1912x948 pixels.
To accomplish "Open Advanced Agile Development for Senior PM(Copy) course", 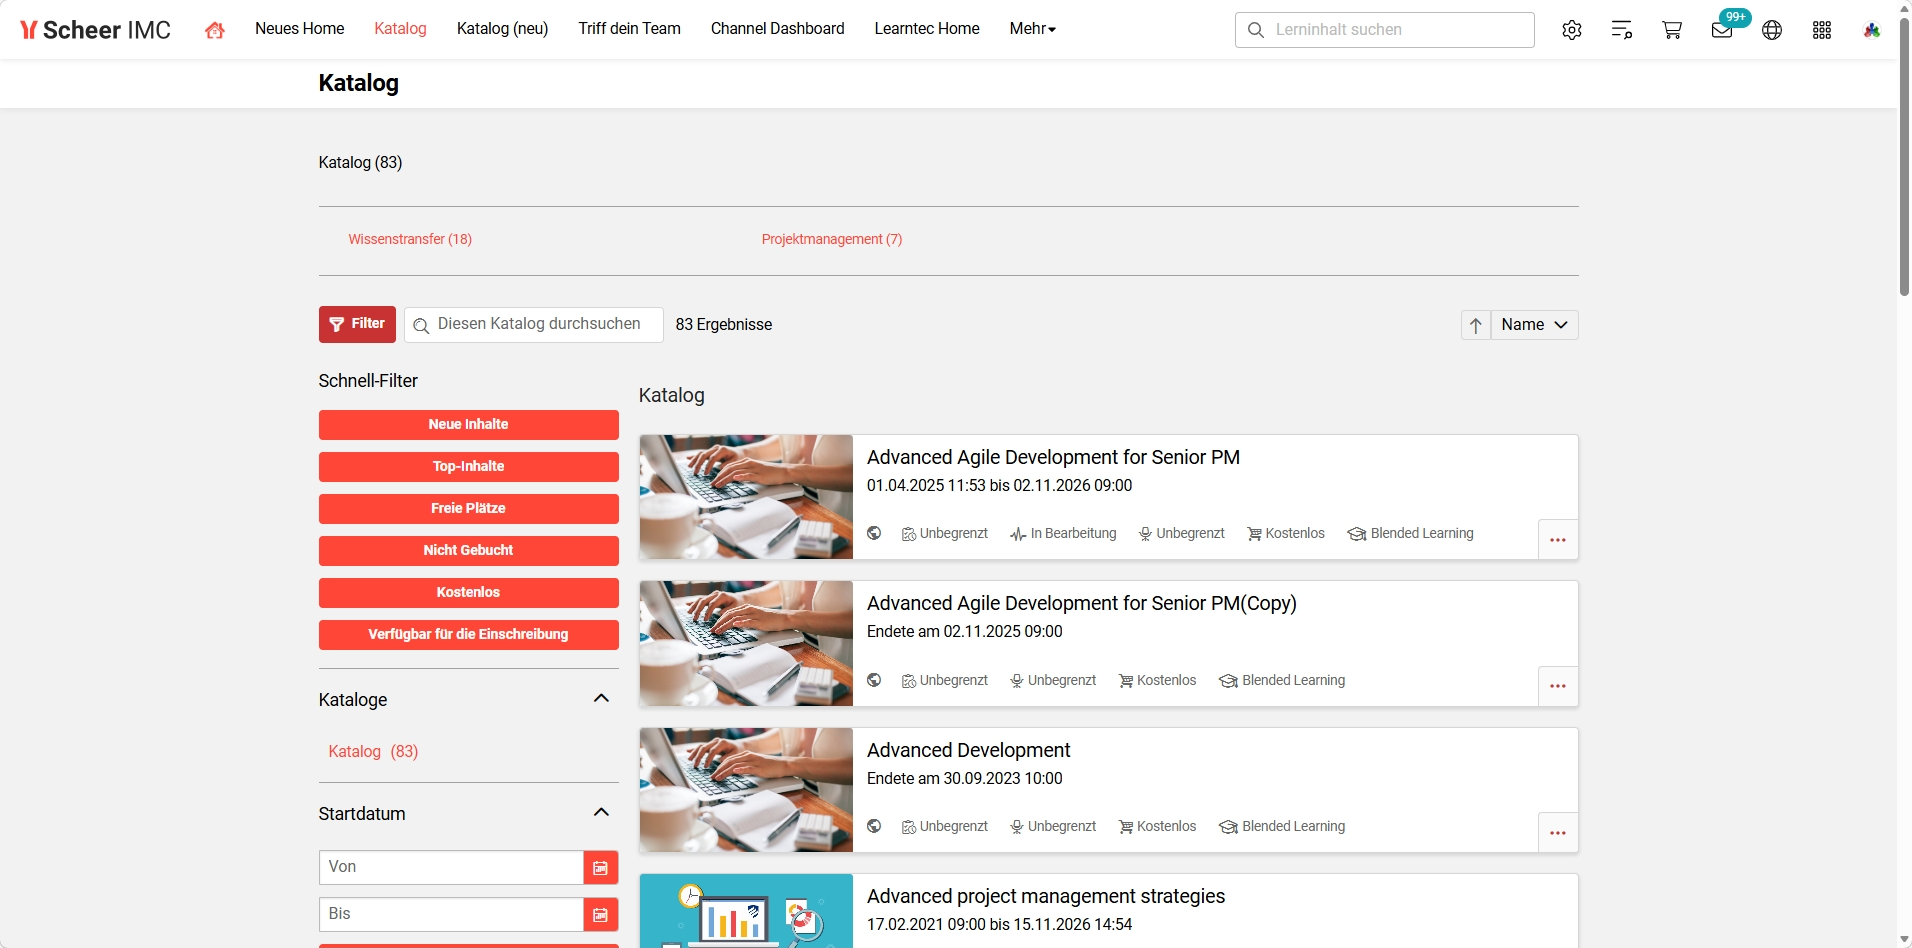I will pyautogui.click(x=1082, y=603).
